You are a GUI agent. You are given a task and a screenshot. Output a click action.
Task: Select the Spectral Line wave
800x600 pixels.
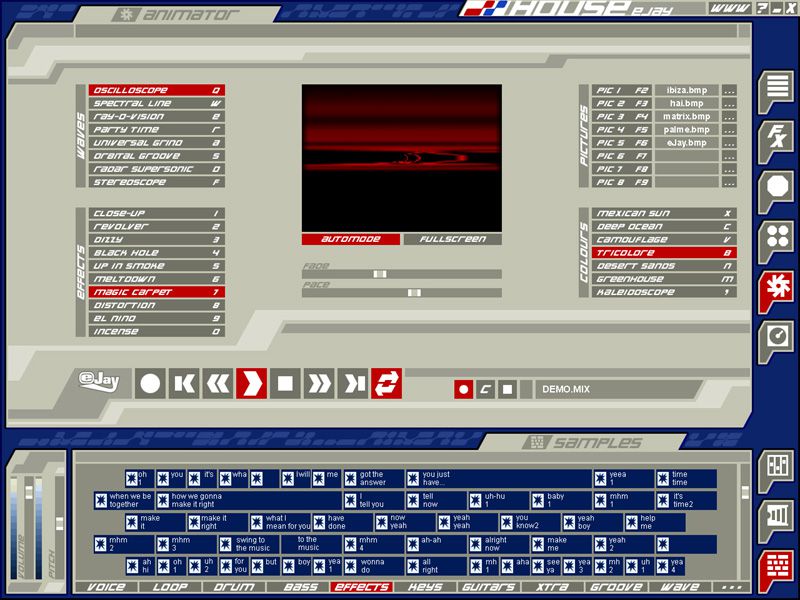(x=155, y=103)
